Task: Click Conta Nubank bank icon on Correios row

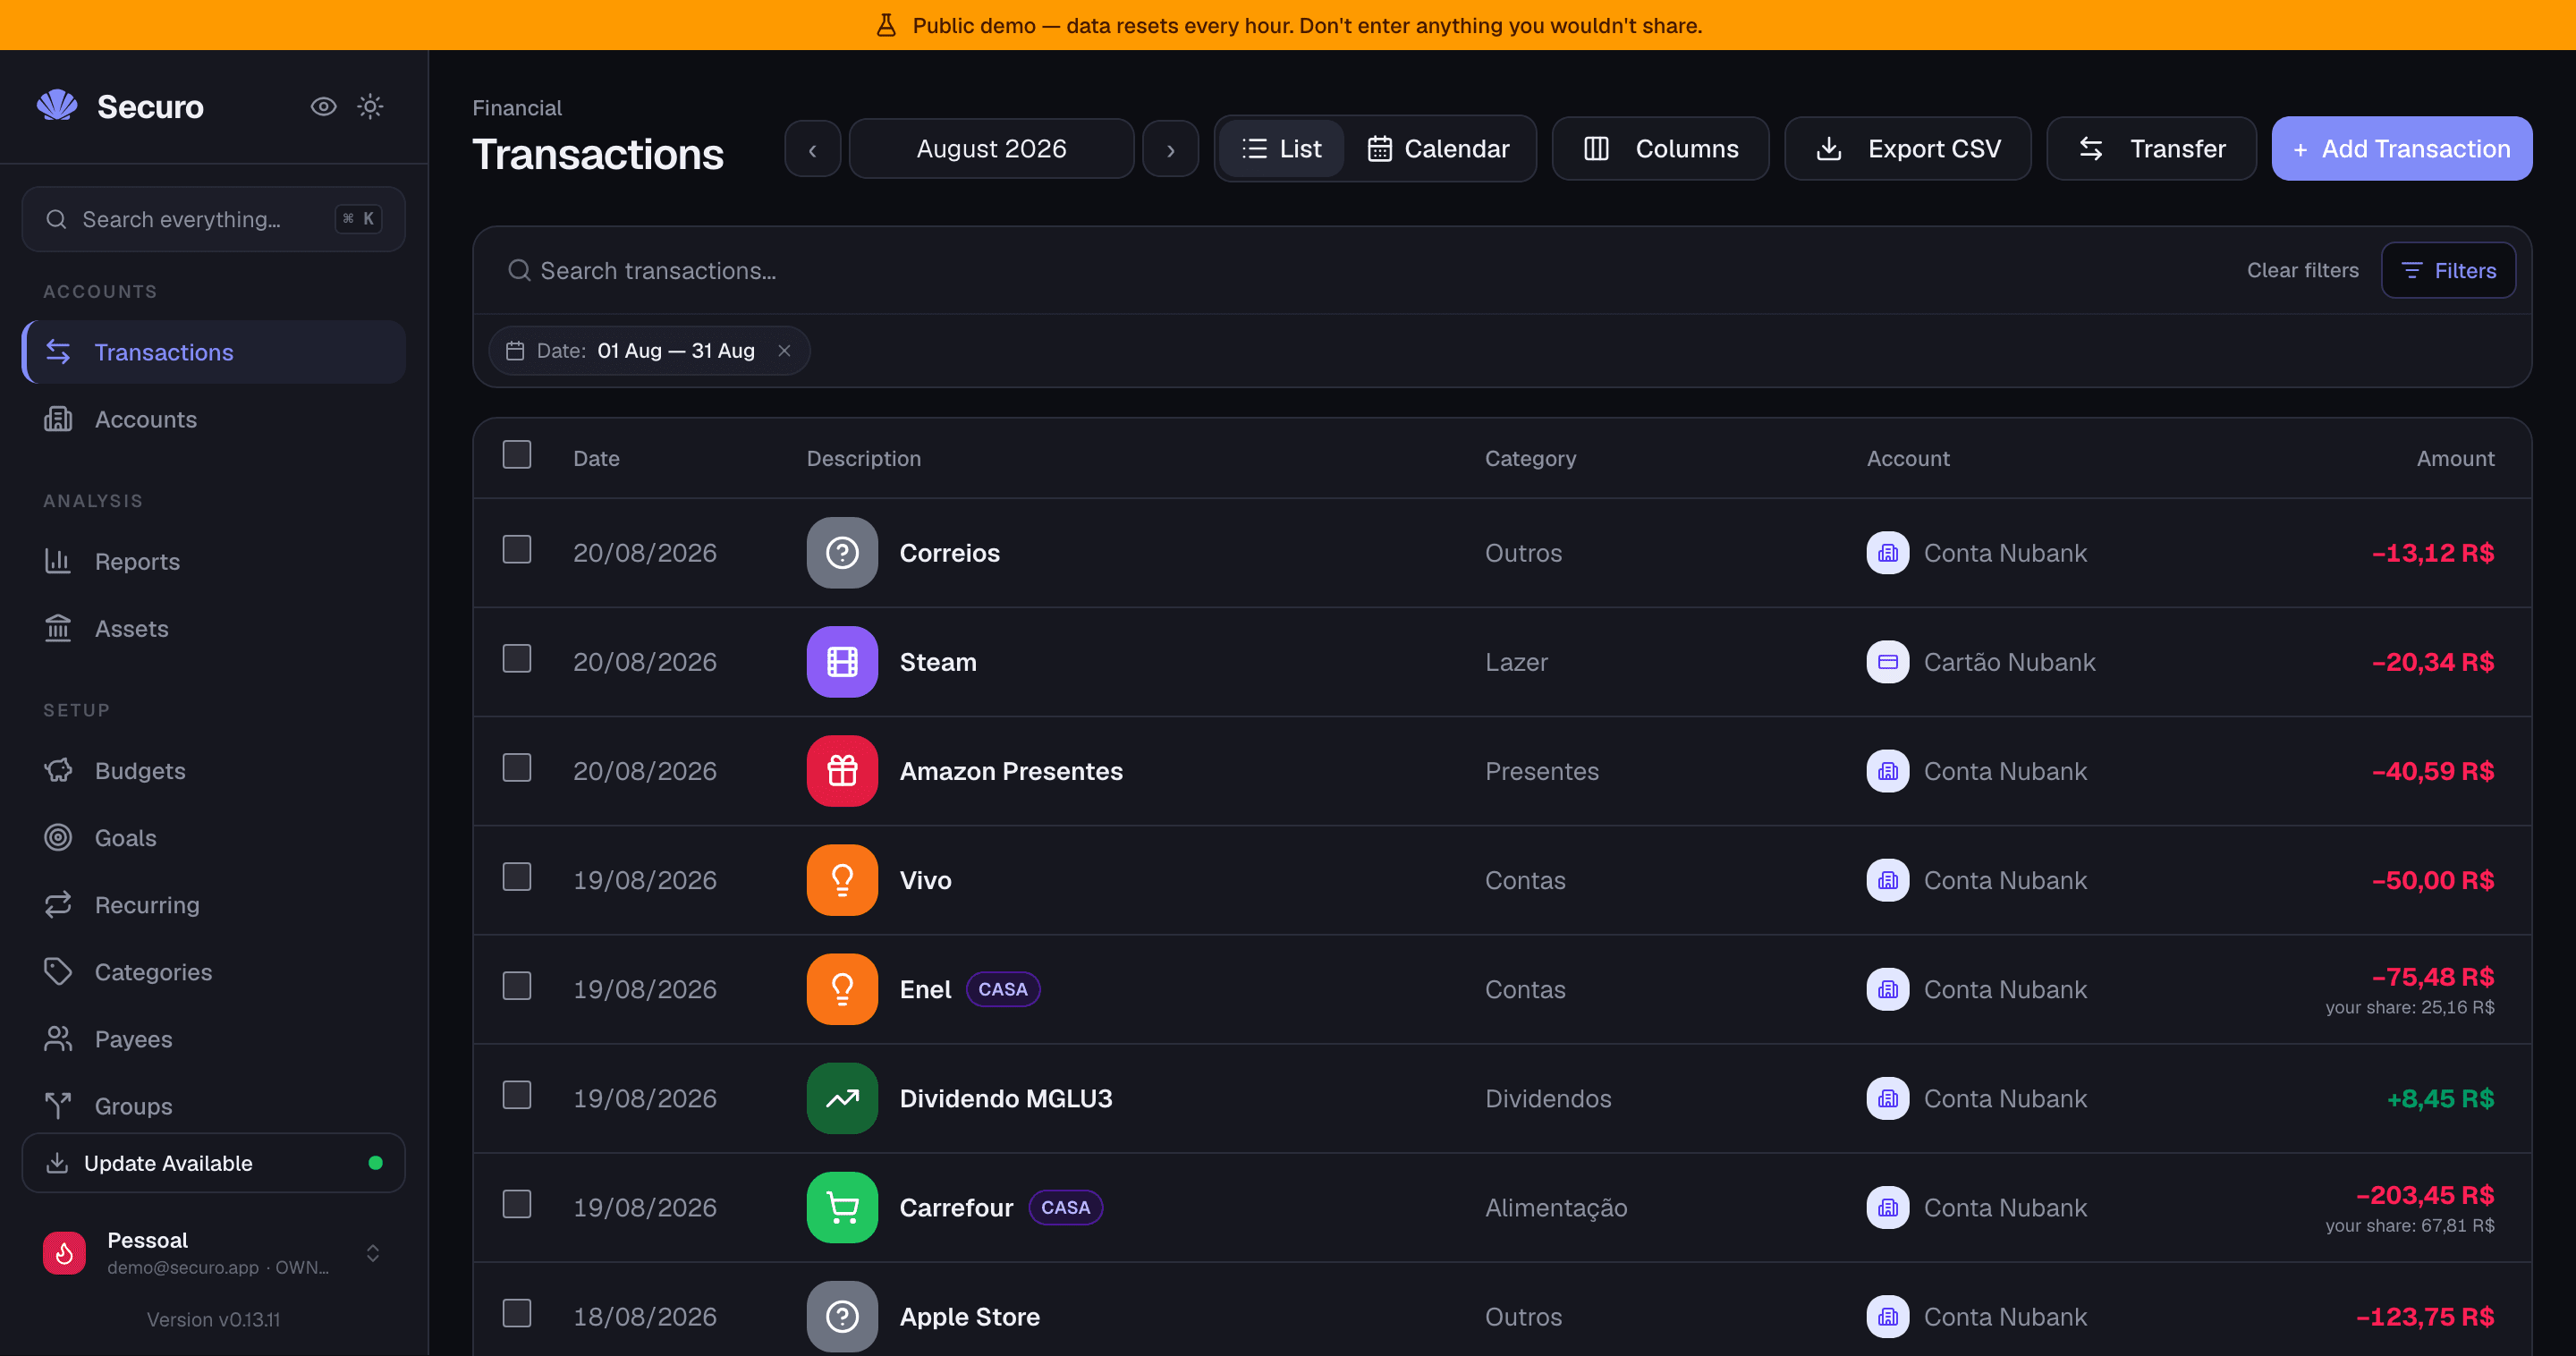Action: 1888,553
